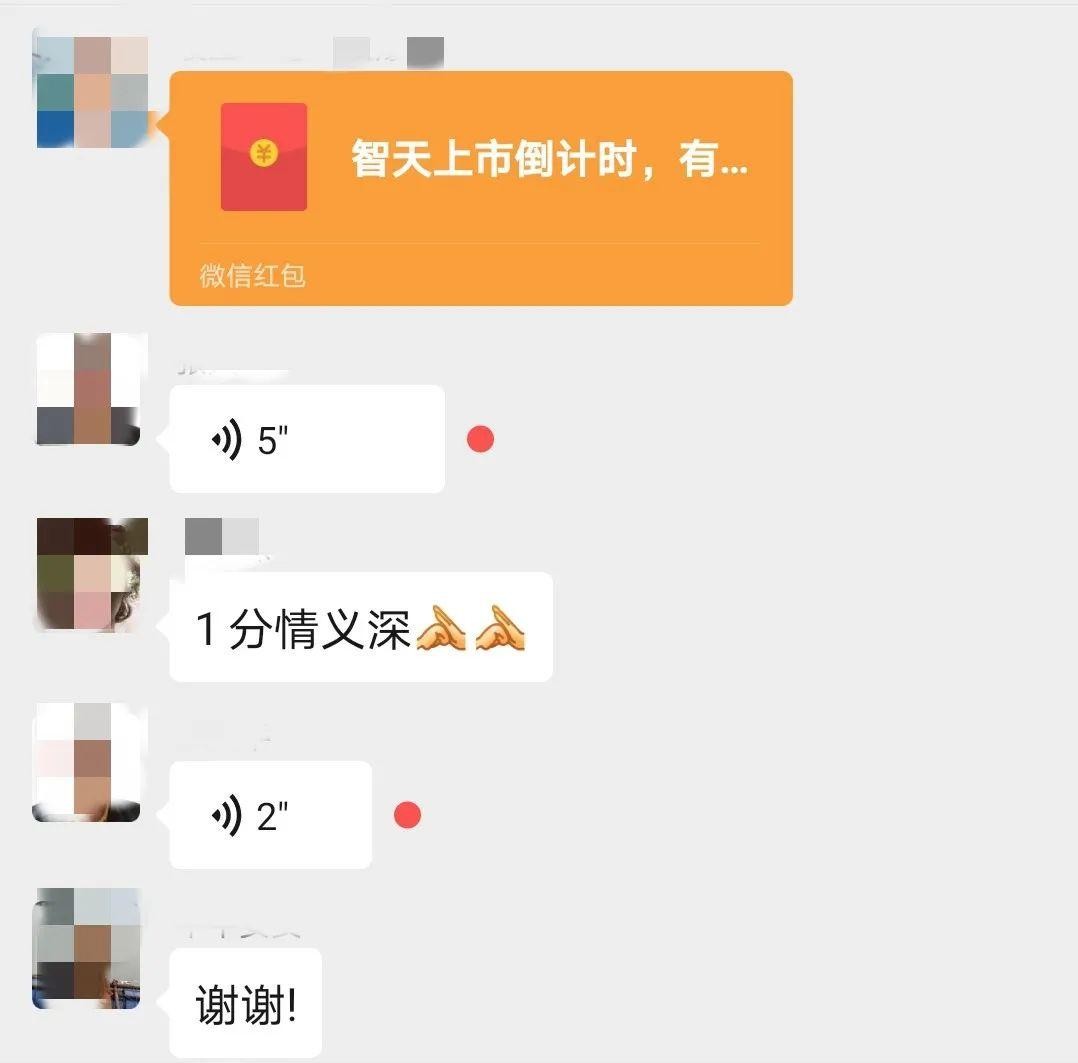Open avatar of the 1分情义深 sender
This screenshot has height=1063, width=1078.
tap(91, 574)
